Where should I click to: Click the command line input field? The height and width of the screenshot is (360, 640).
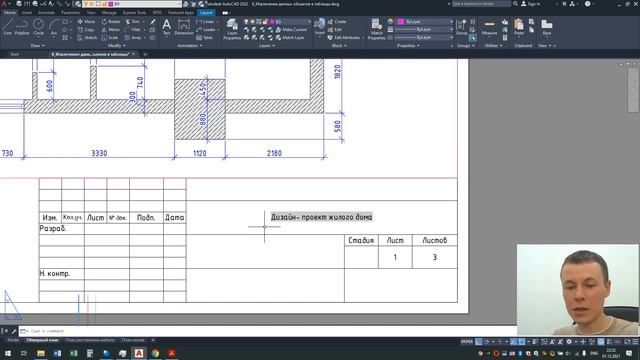point(269,331)
